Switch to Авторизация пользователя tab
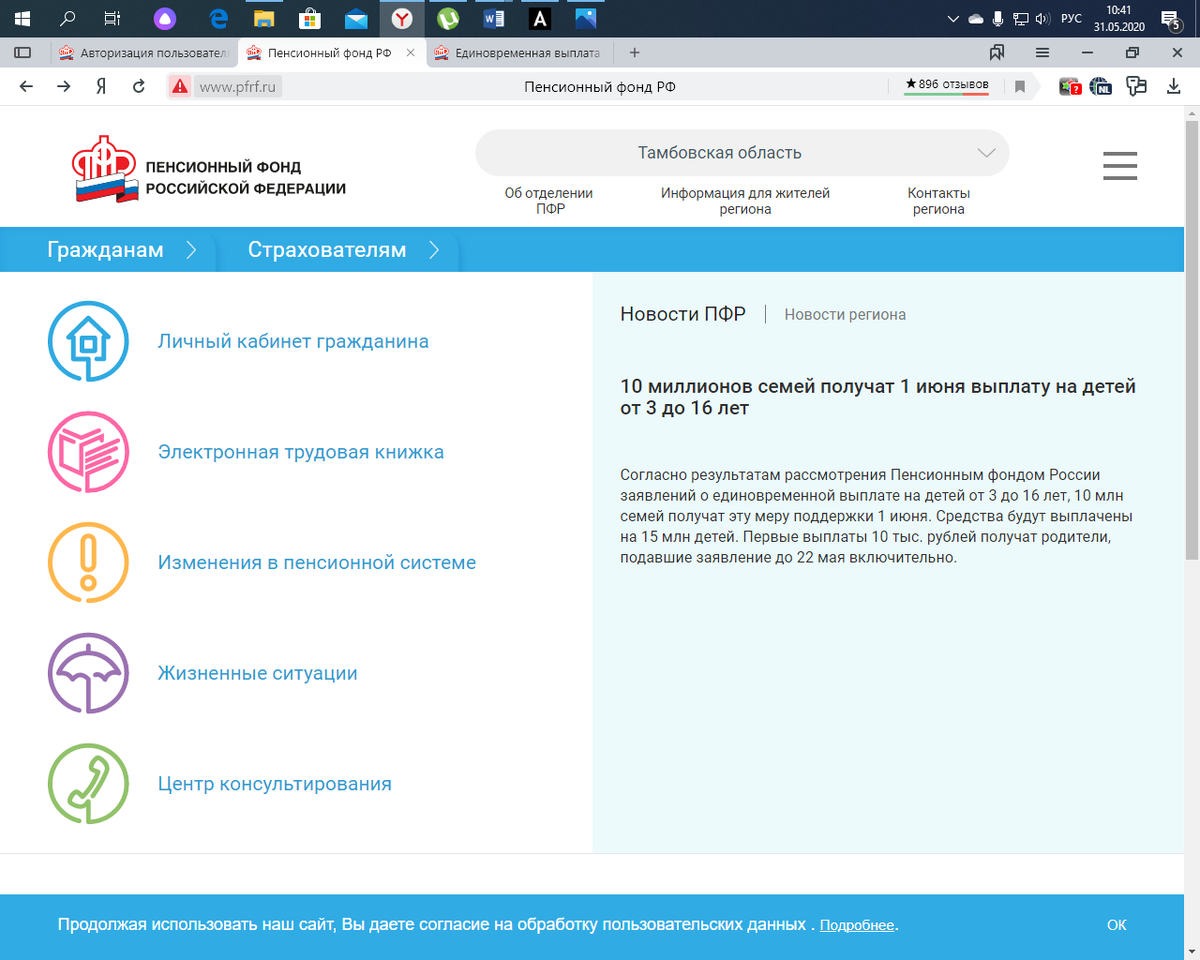Image resolution: width=1200 pixels, height=960 pixels. [143, 53]
